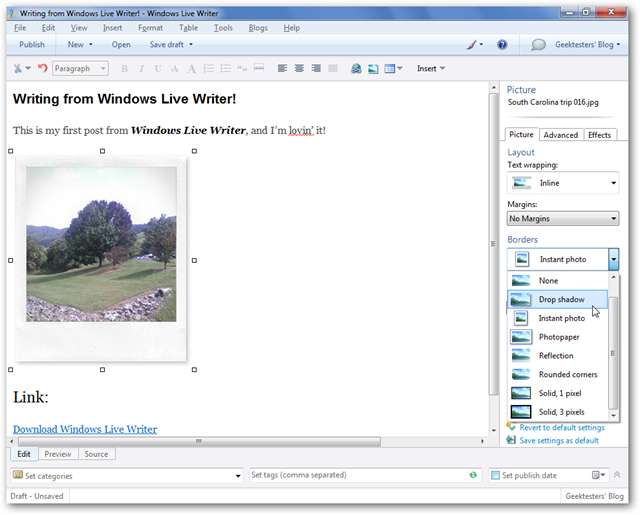Open the Text wrapping Inline dropdown
The image size is (640, 515).
[563, 183]
